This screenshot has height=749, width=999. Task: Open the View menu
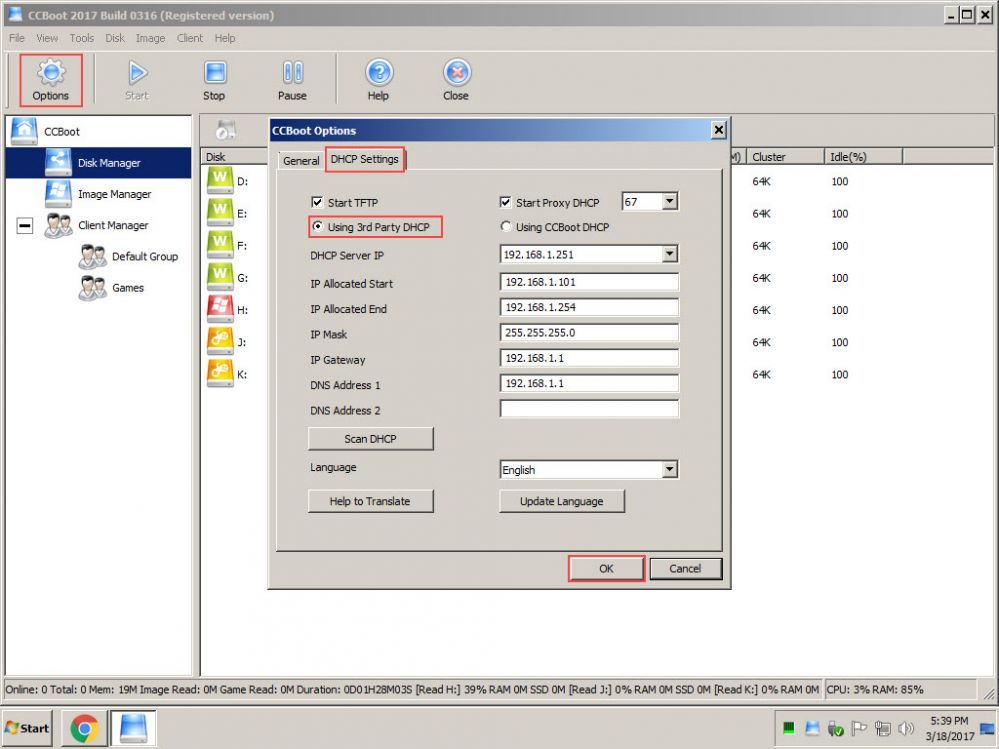coord(47,38)
